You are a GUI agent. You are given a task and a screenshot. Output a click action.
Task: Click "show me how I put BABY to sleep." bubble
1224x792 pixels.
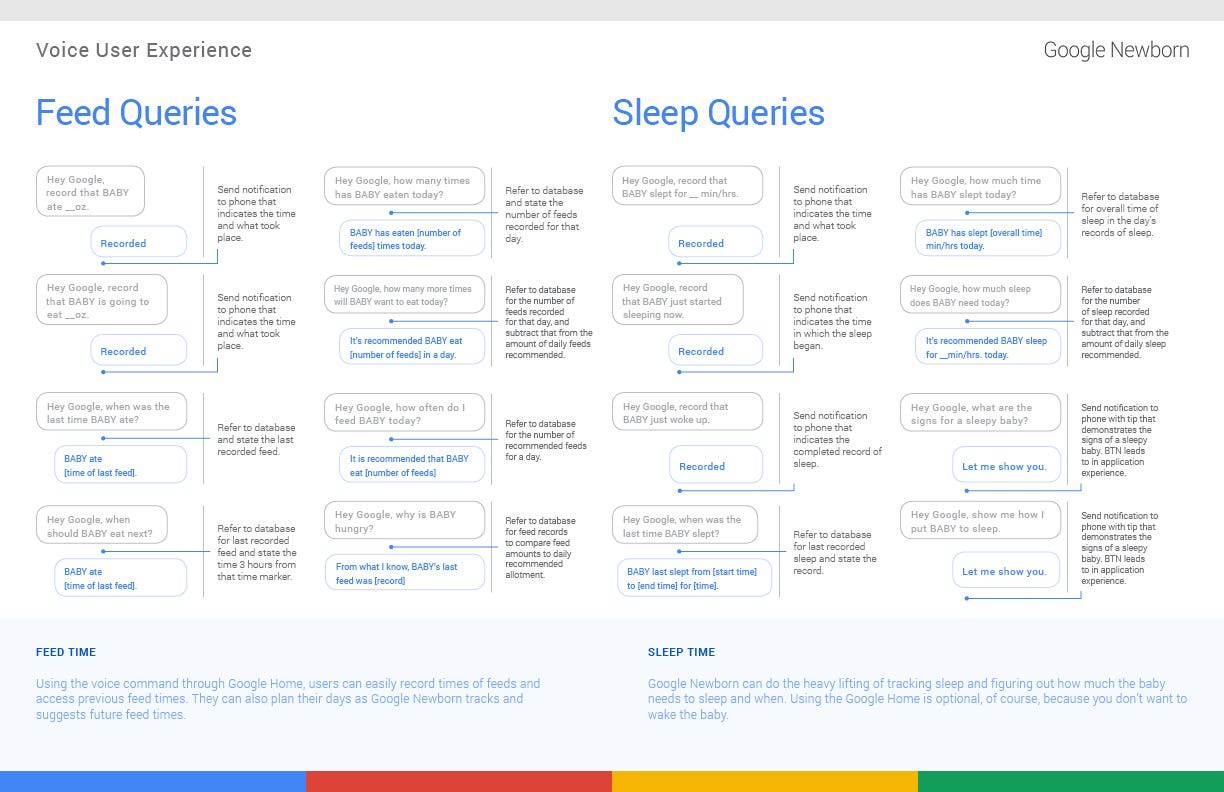(x=980, y=520)
